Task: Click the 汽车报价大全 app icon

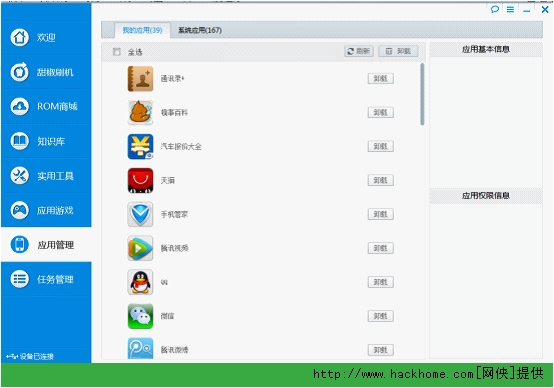Action: pyautogui.click(x=140, y=146)
